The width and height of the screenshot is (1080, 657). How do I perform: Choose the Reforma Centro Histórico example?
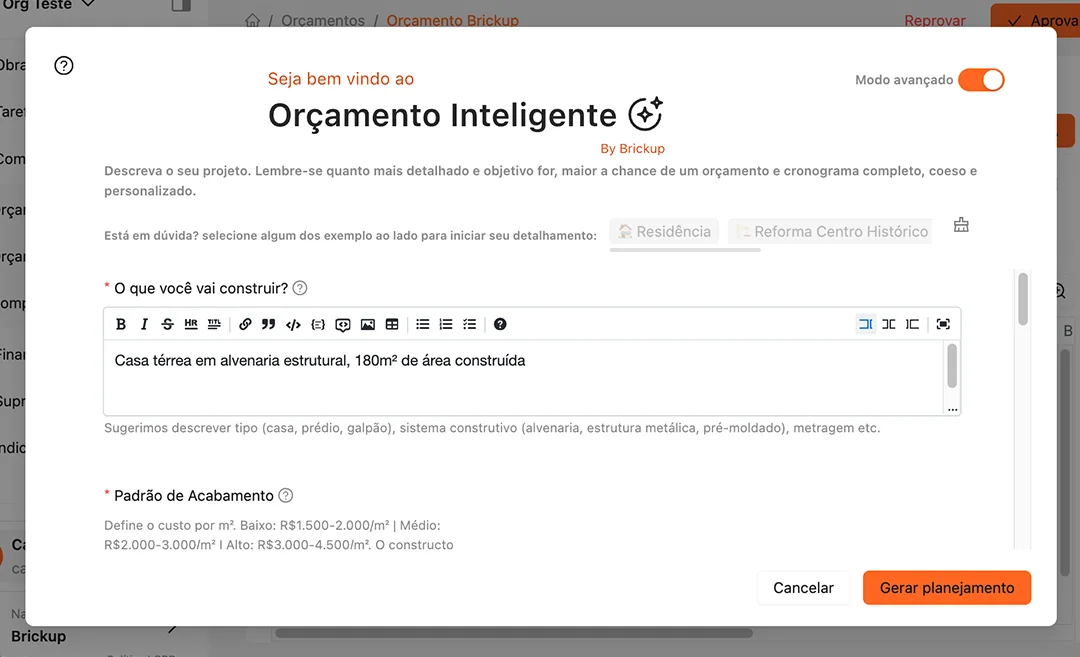tap(830, 231)
